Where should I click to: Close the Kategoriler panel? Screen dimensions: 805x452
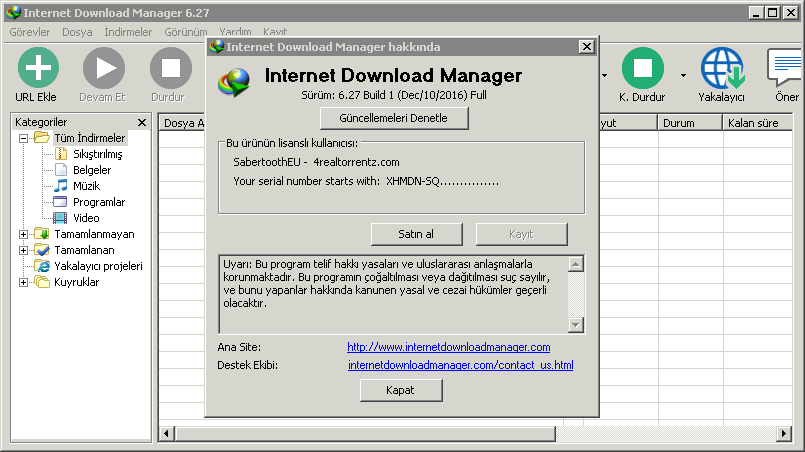[x=142, y=122]
